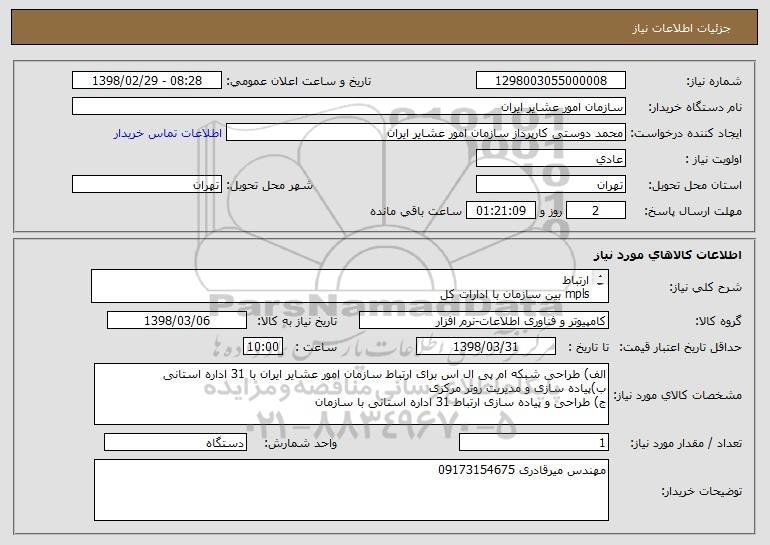Click the label شرح کلی نیاز

[705, 287]
